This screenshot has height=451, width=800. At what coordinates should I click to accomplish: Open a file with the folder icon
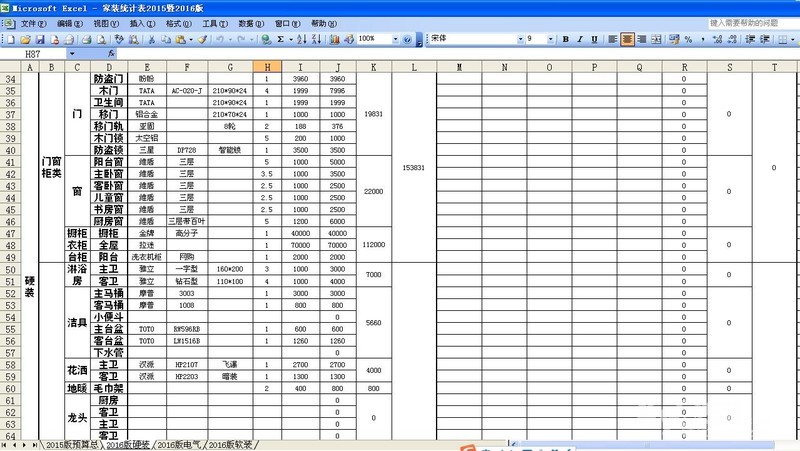[26, 39]
